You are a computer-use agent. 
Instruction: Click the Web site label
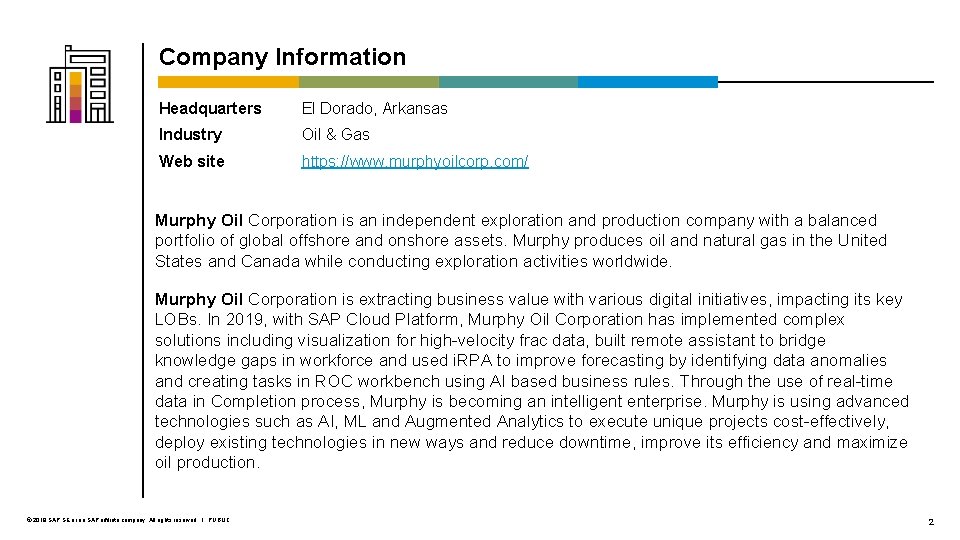192,161
